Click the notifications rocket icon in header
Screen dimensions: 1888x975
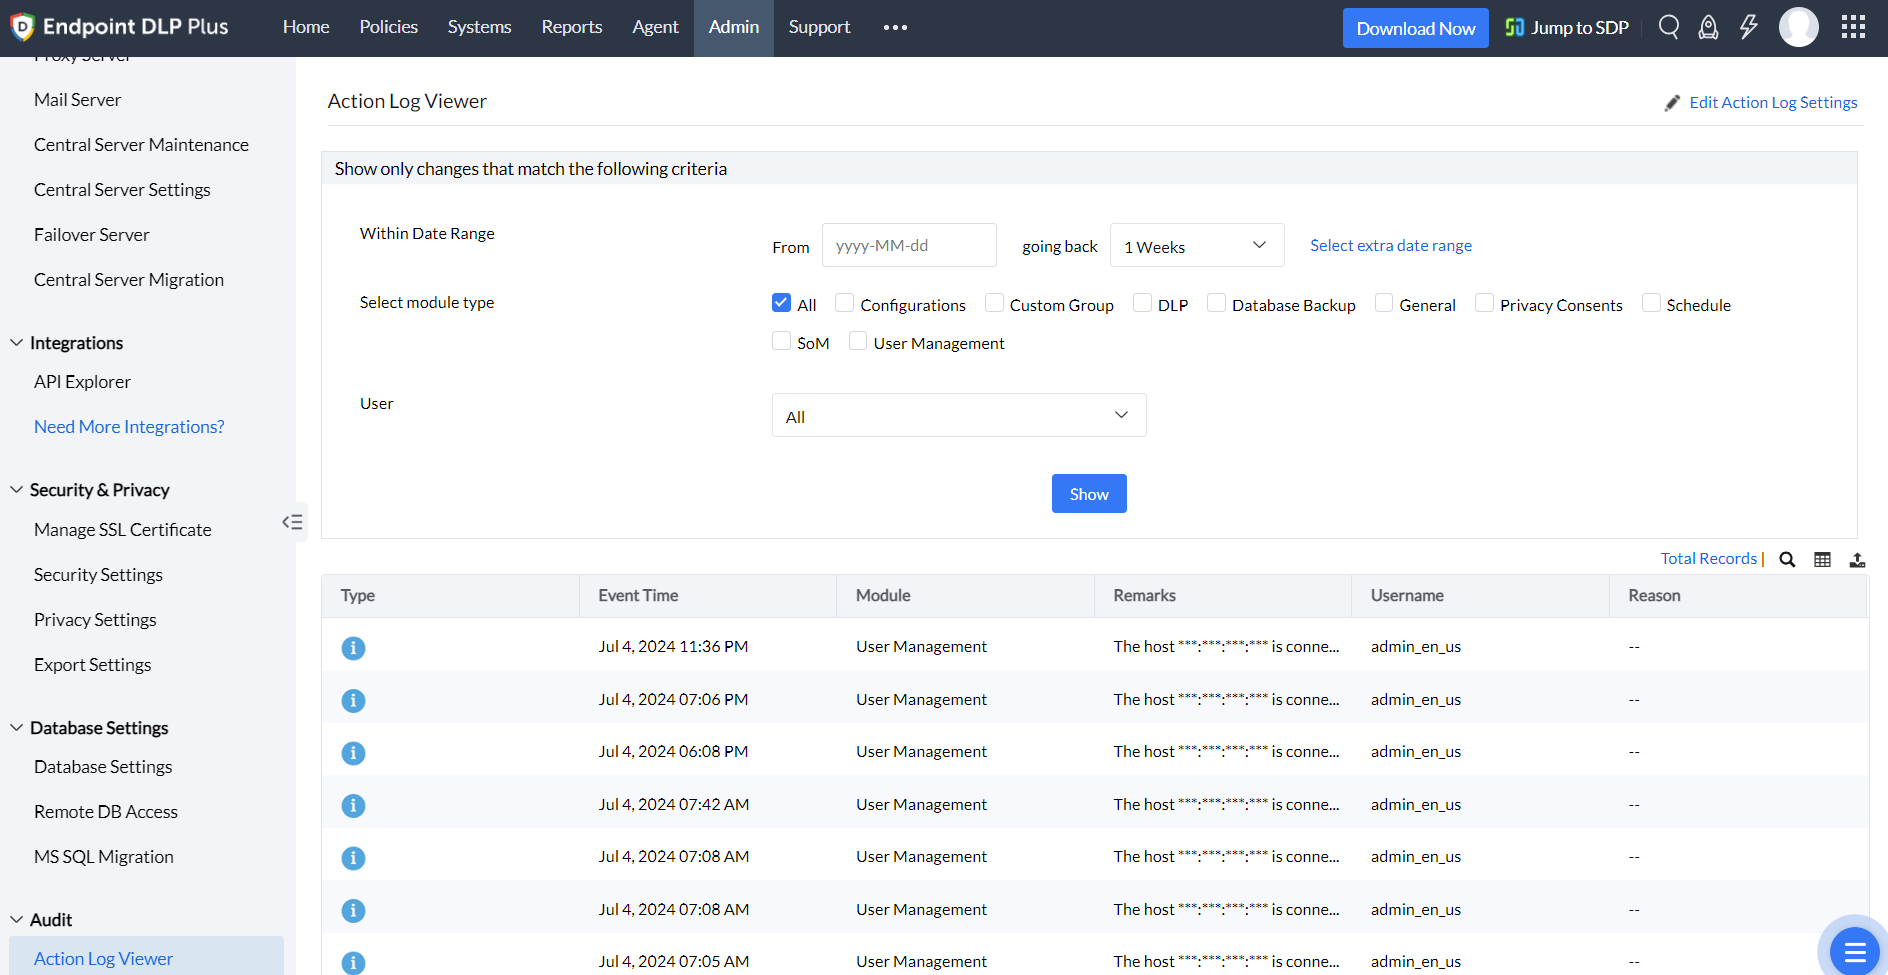tap(1707, 27)
